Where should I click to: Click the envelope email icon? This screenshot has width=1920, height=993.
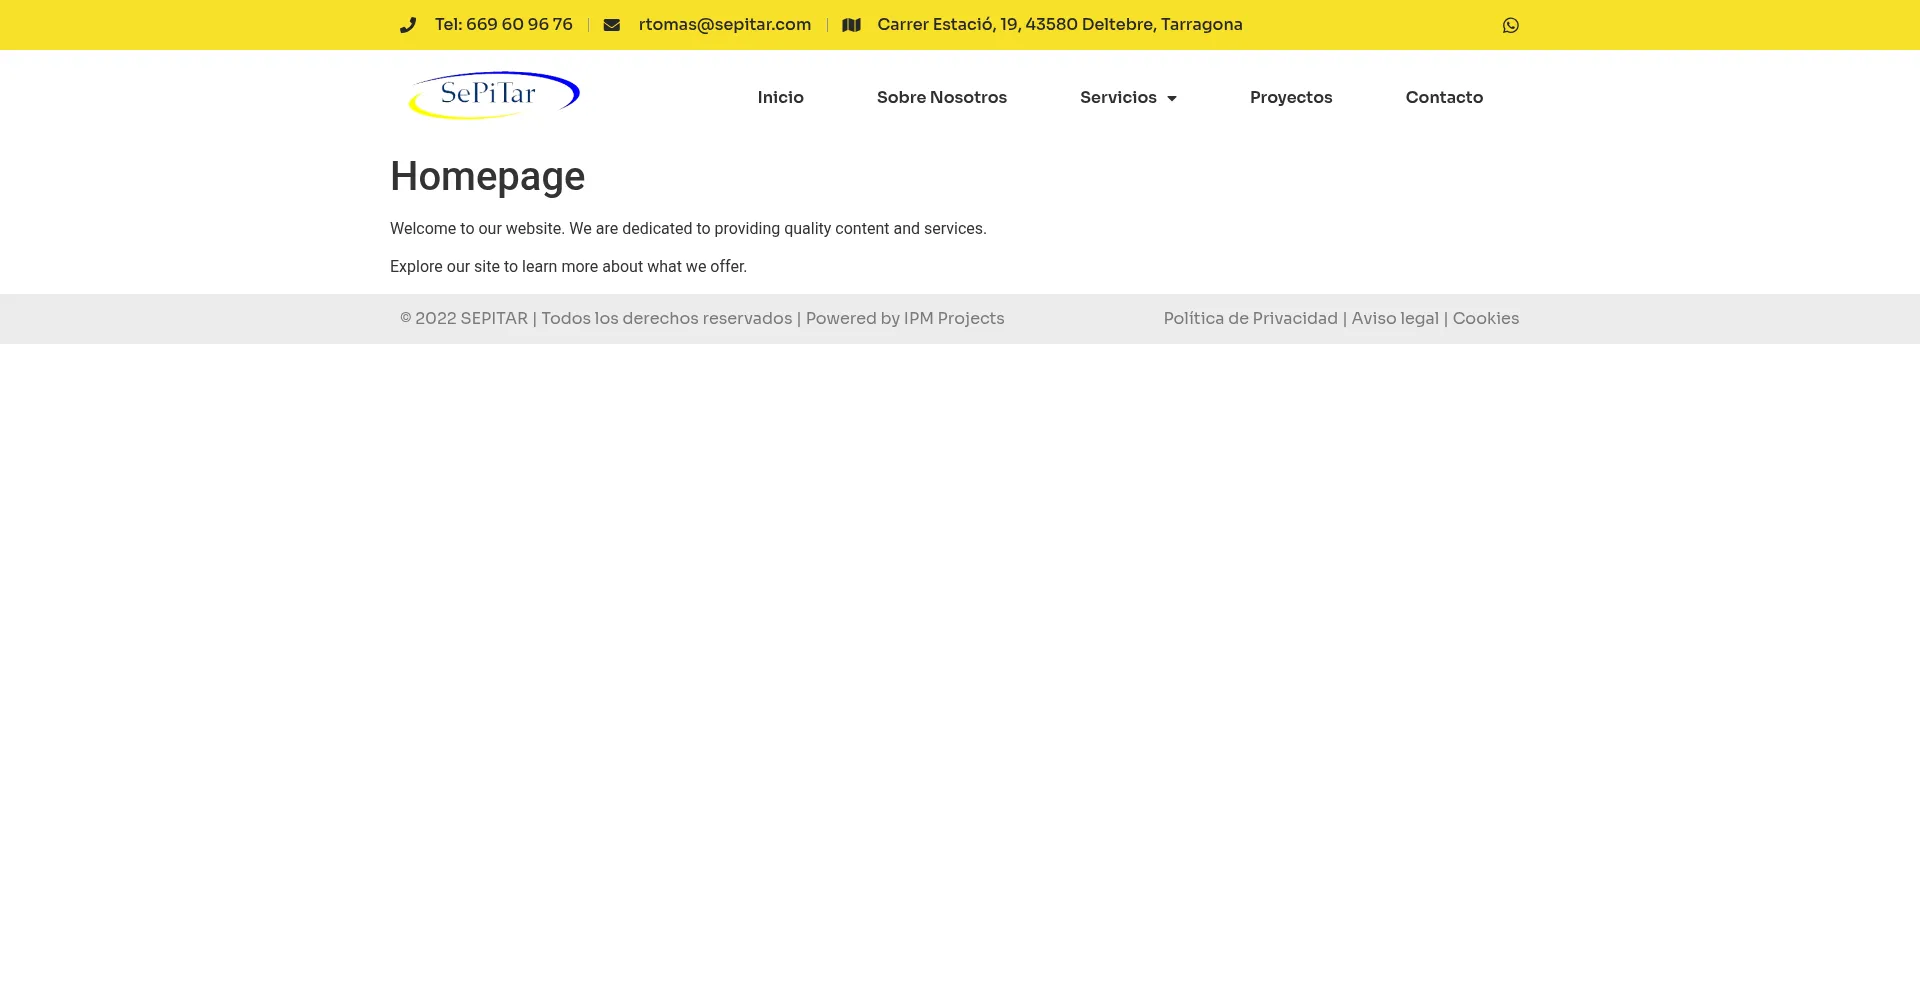click(x=612, y=25)
